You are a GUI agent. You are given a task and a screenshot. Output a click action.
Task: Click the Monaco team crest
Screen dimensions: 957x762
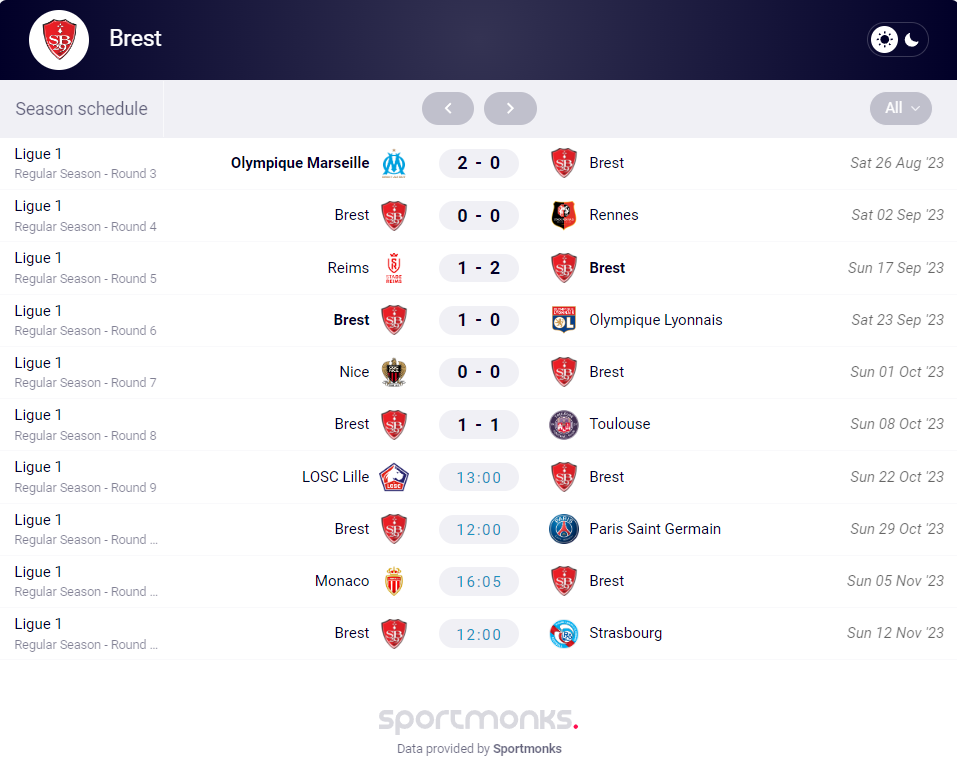coord(394,581)
